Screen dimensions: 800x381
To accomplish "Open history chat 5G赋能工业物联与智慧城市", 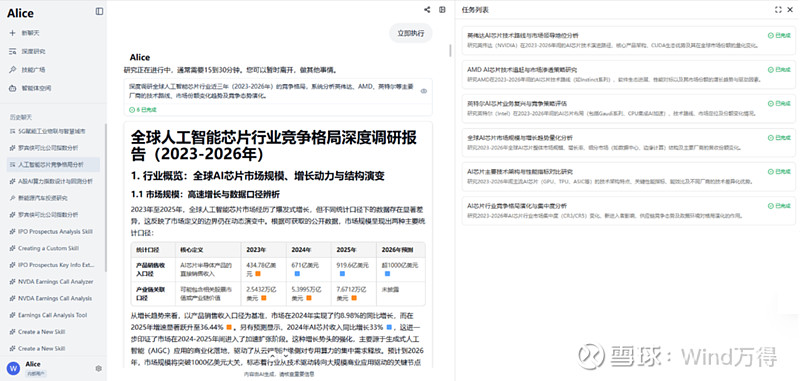I will click(x=53, y=131).
